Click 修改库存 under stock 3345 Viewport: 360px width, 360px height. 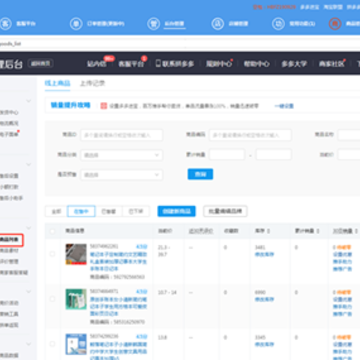pos(264,344)
